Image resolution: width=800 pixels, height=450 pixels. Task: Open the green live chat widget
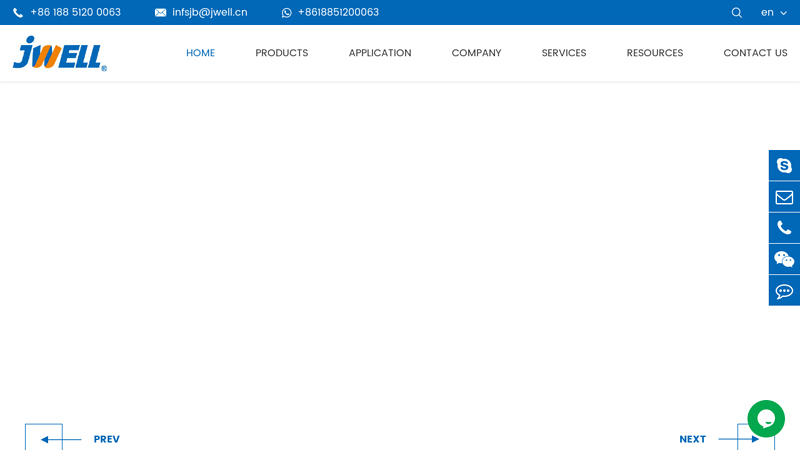tap(766, 419)
